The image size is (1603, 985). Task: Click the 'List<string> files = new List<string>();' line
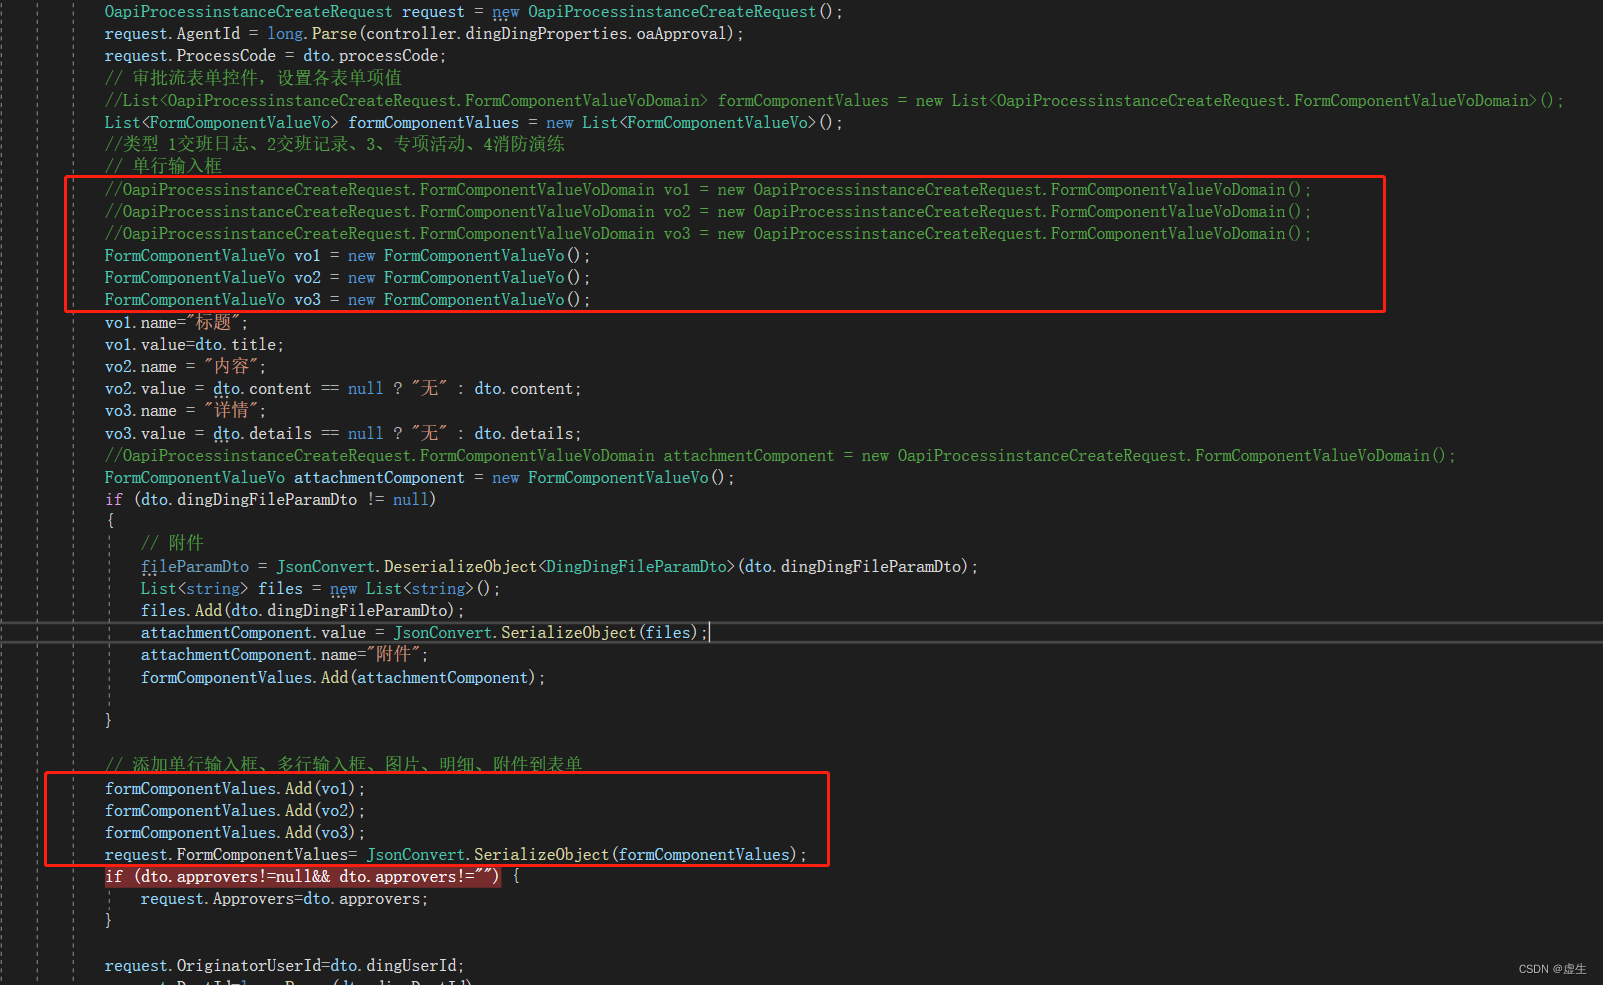click(x=320, y=589)
